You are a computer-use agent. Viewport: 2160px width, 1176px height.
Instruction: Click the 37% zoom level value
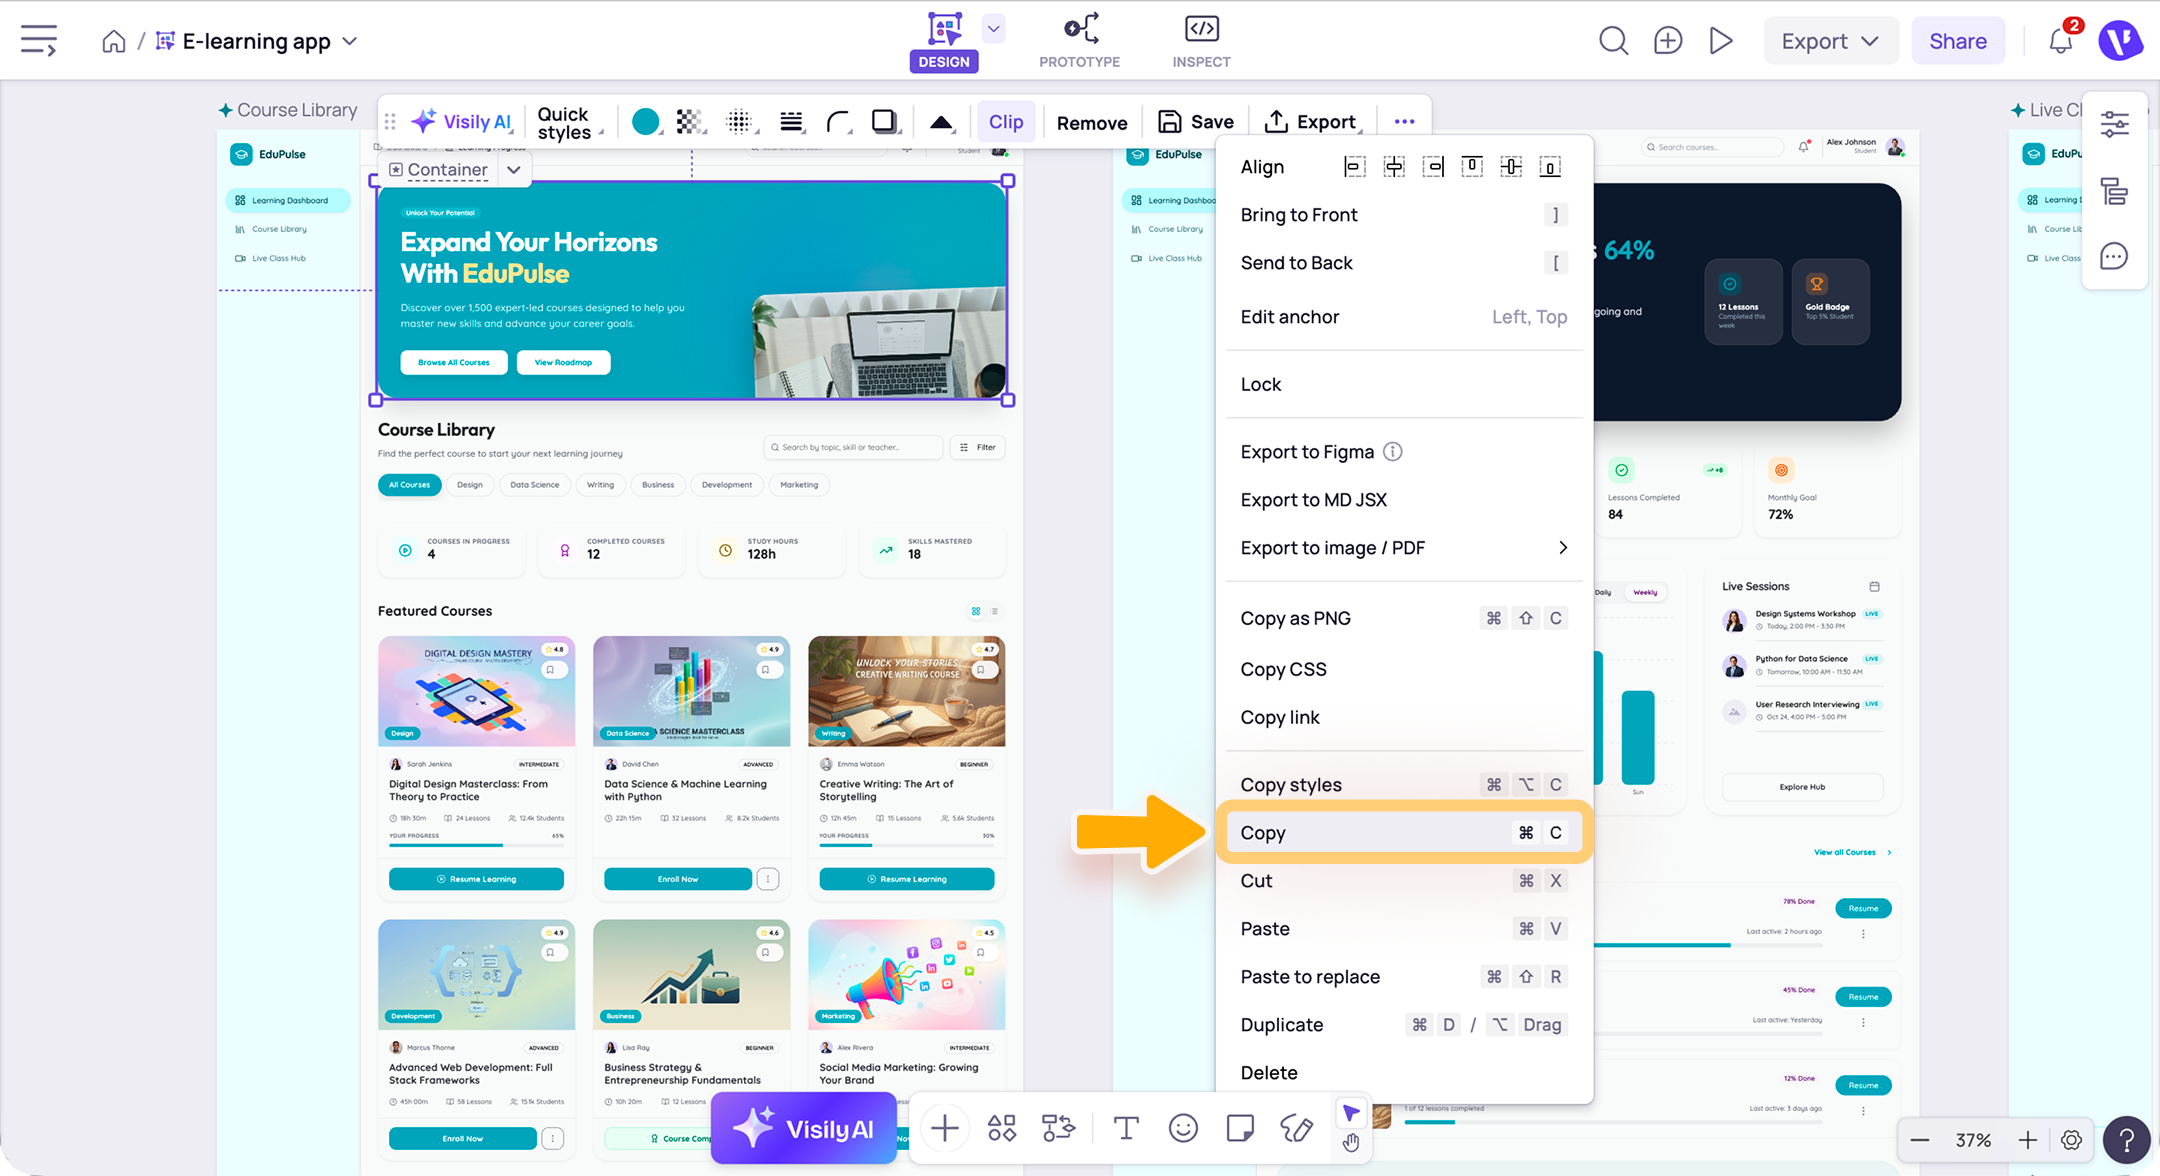pyautogui.click(x=1973, y=1140)
